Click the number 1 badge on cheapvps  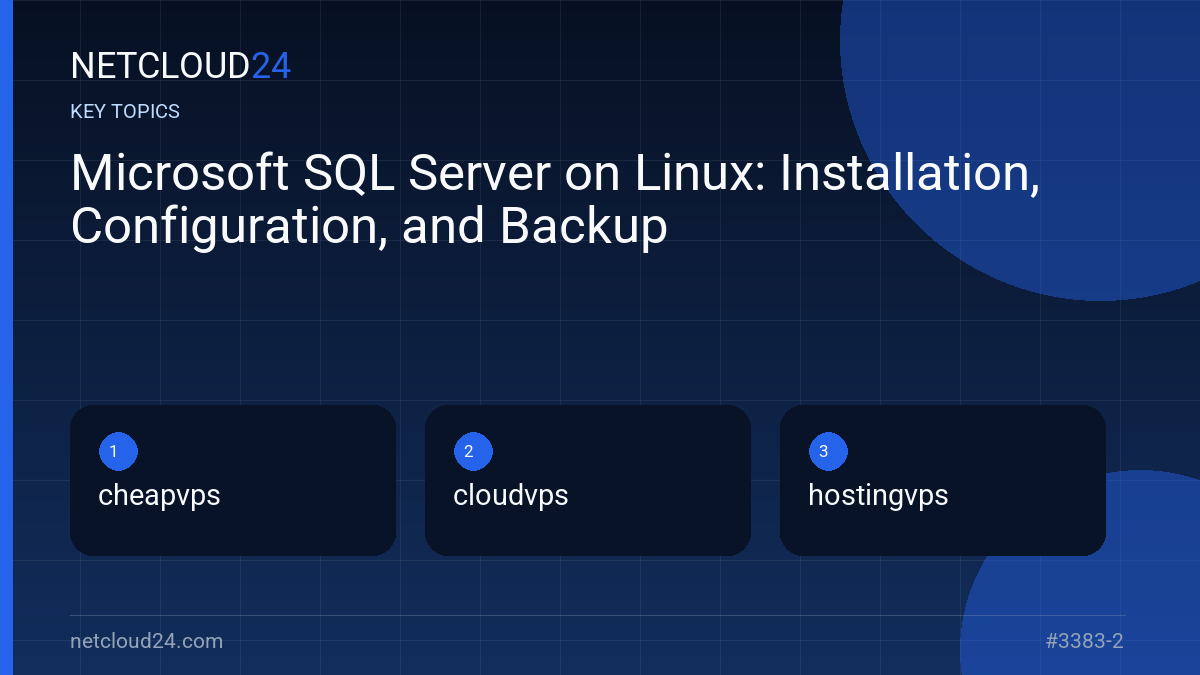(118, 451)
